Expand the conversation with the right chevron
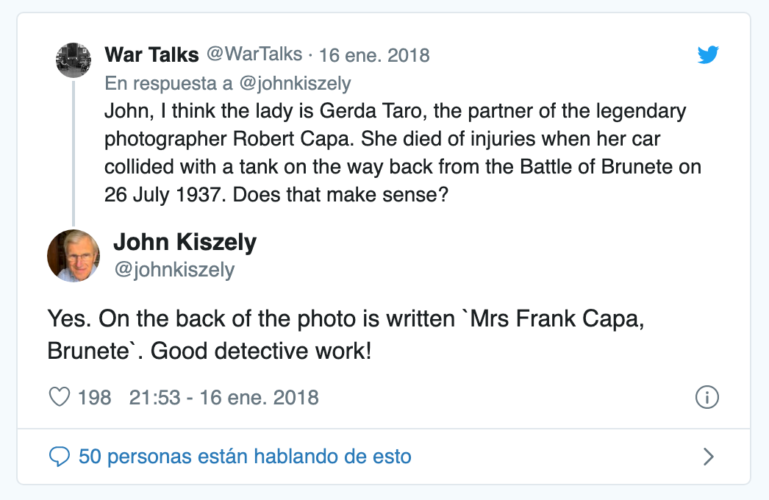 click(708, 456)
